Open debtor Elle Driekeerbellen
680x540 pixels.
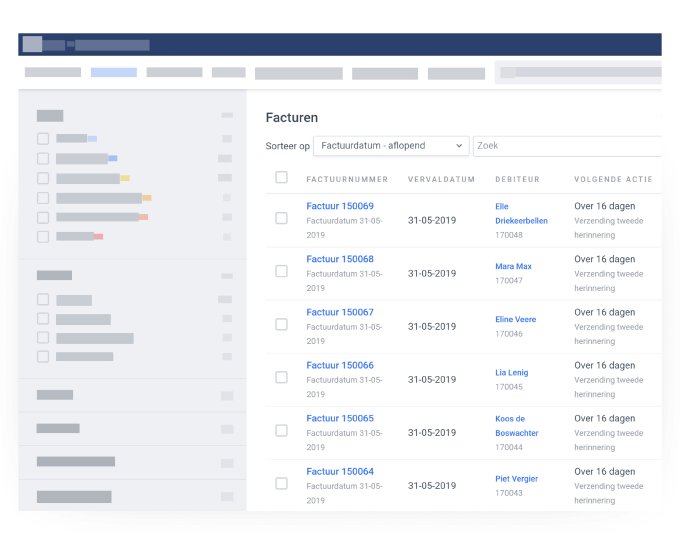[x=521, y=213]
